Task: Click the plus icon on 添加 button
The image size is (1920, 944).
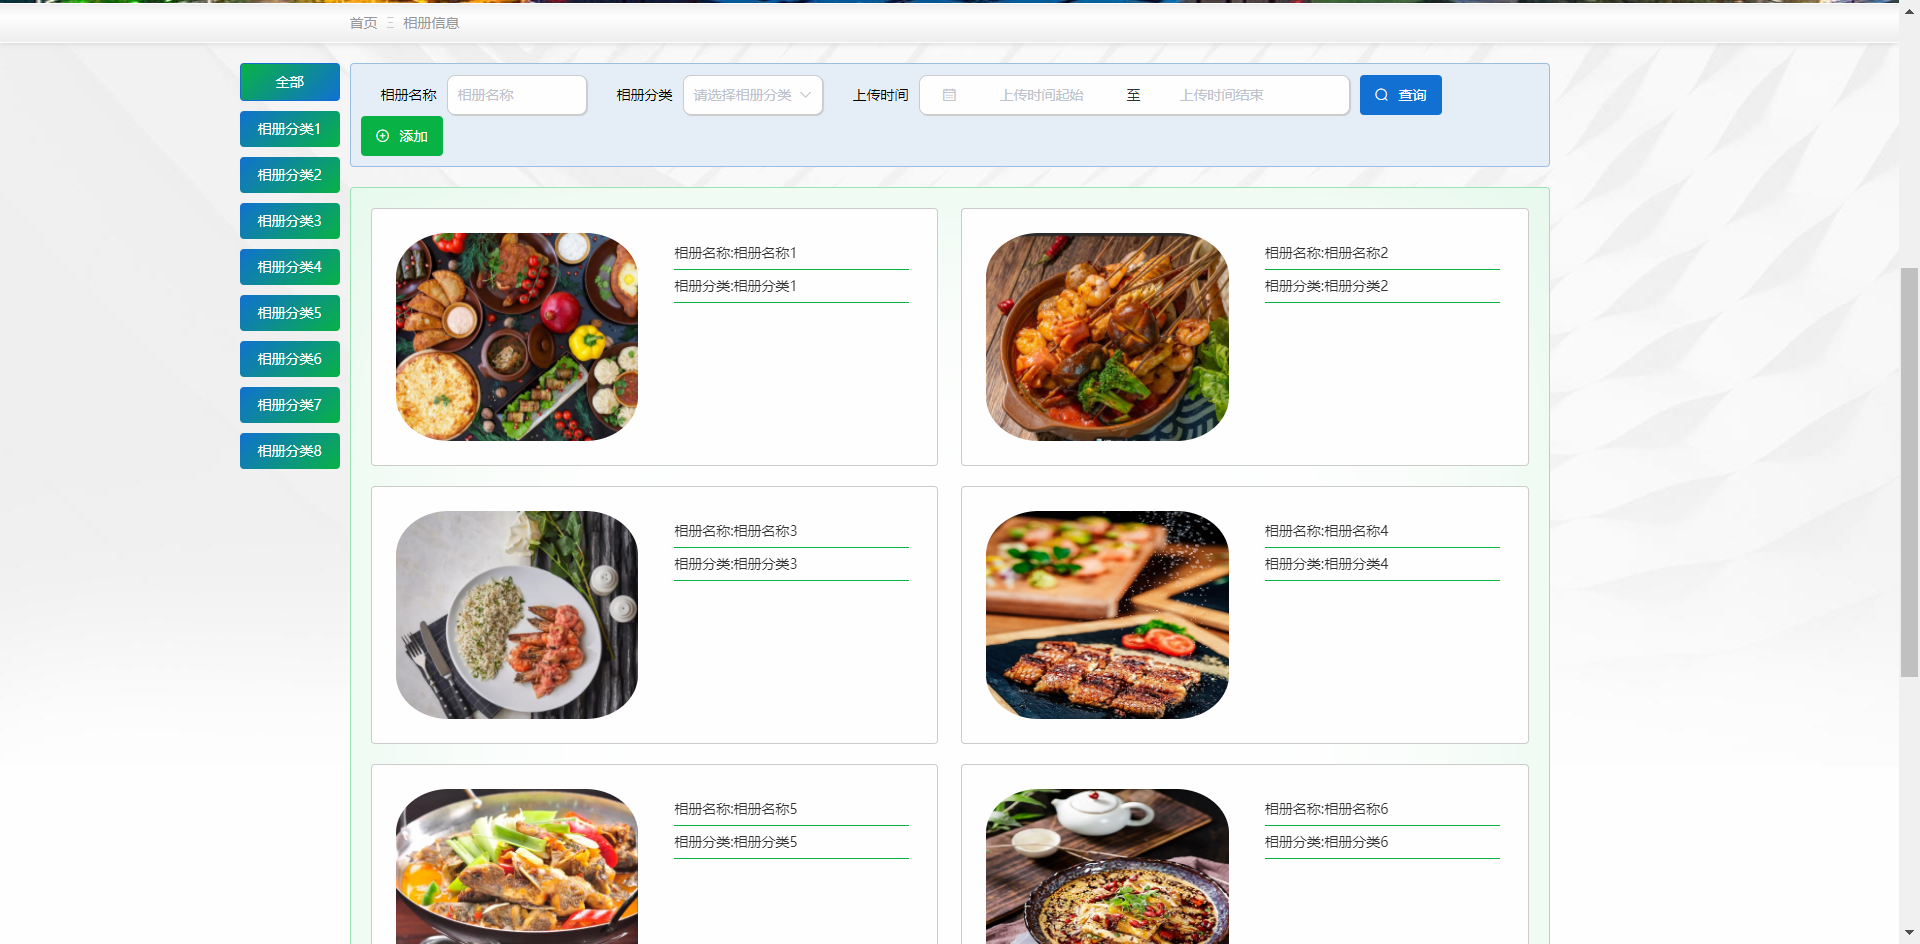Action: 382,136
